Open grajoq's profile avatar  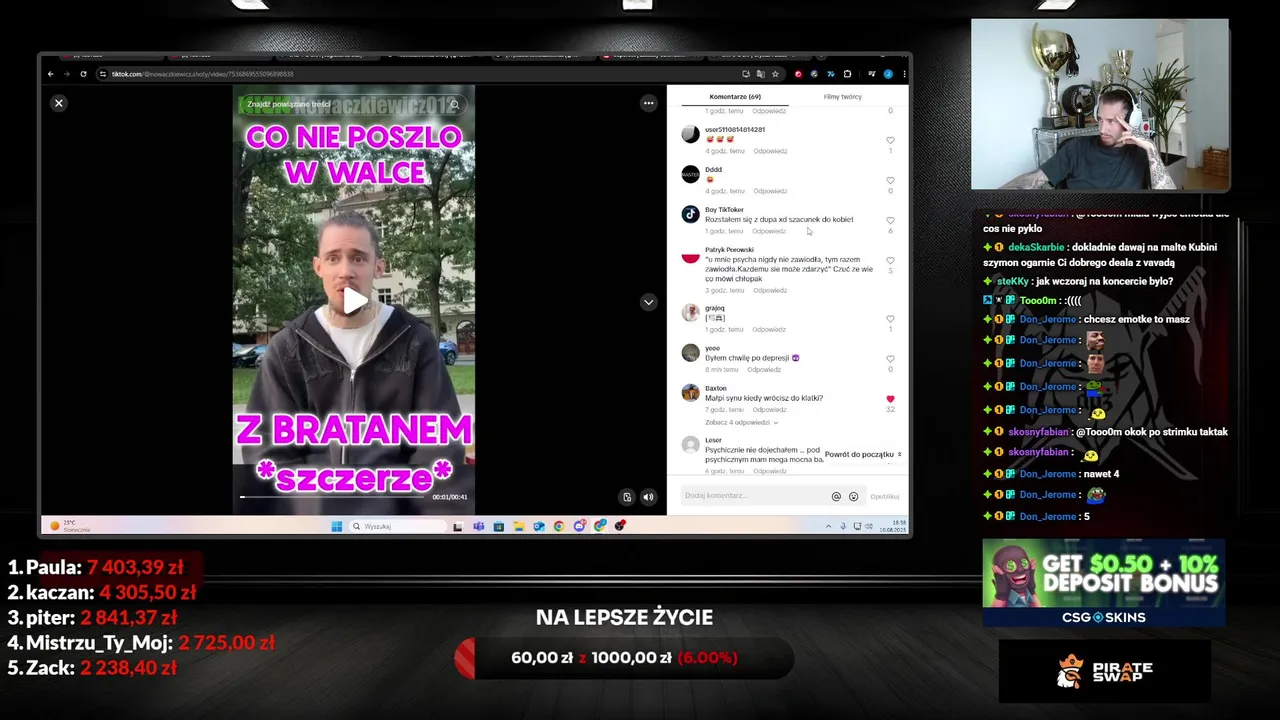(690, 313)
